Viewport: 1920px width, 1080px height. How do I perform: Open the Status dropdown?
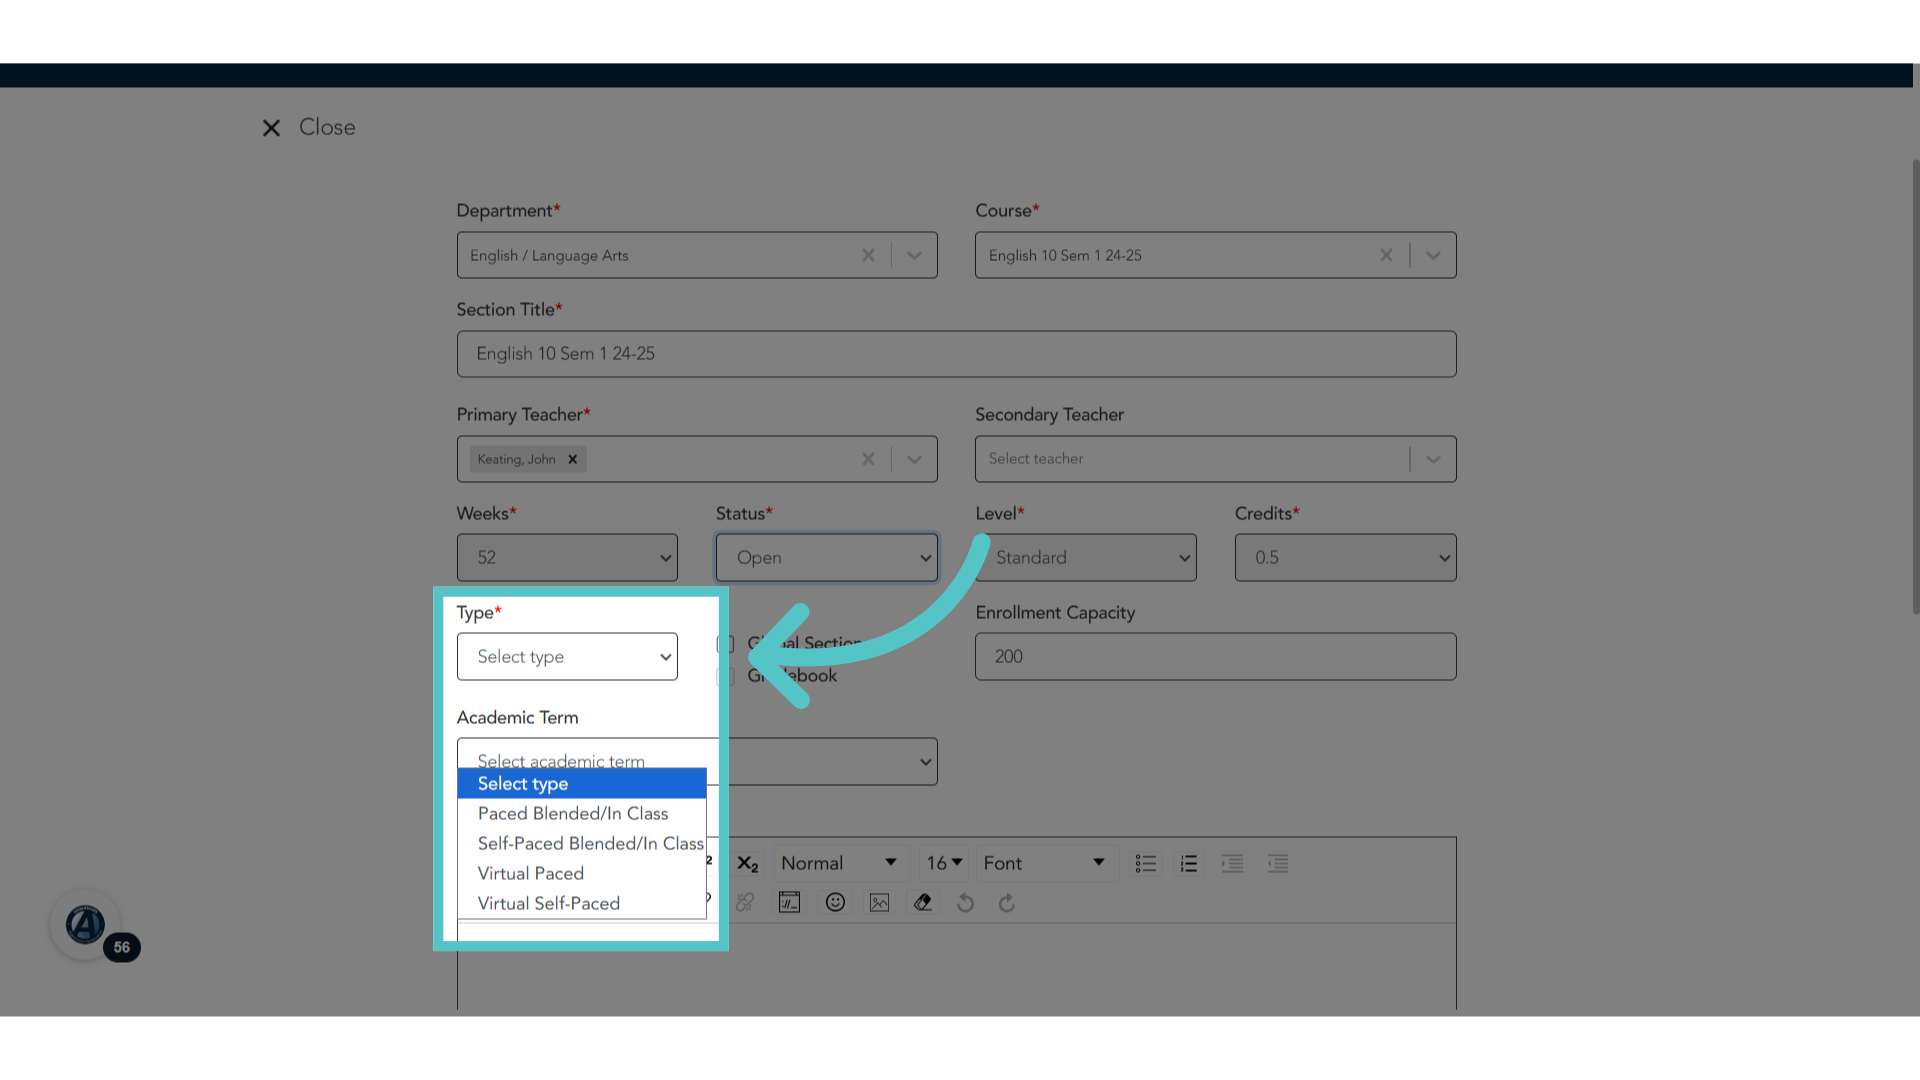(827, 558)
